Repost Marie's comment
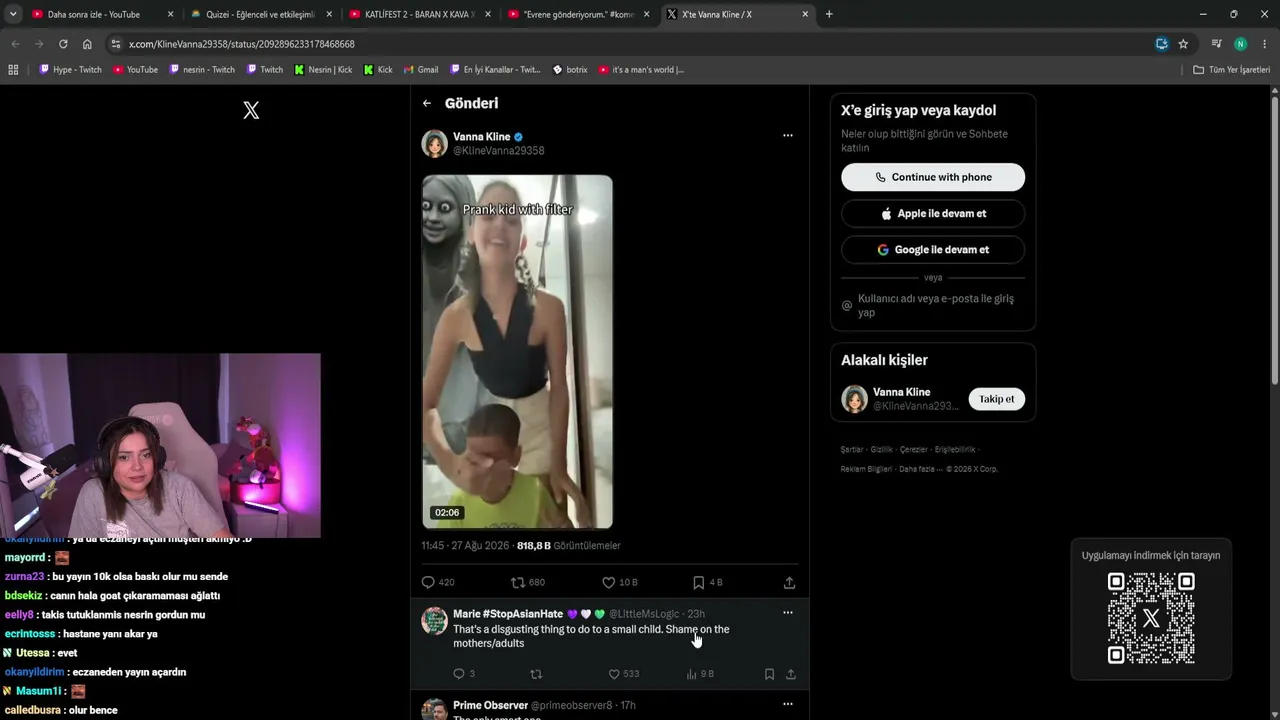The height and width of the screenshot is (720, 1280). click(x=536, y=674)
